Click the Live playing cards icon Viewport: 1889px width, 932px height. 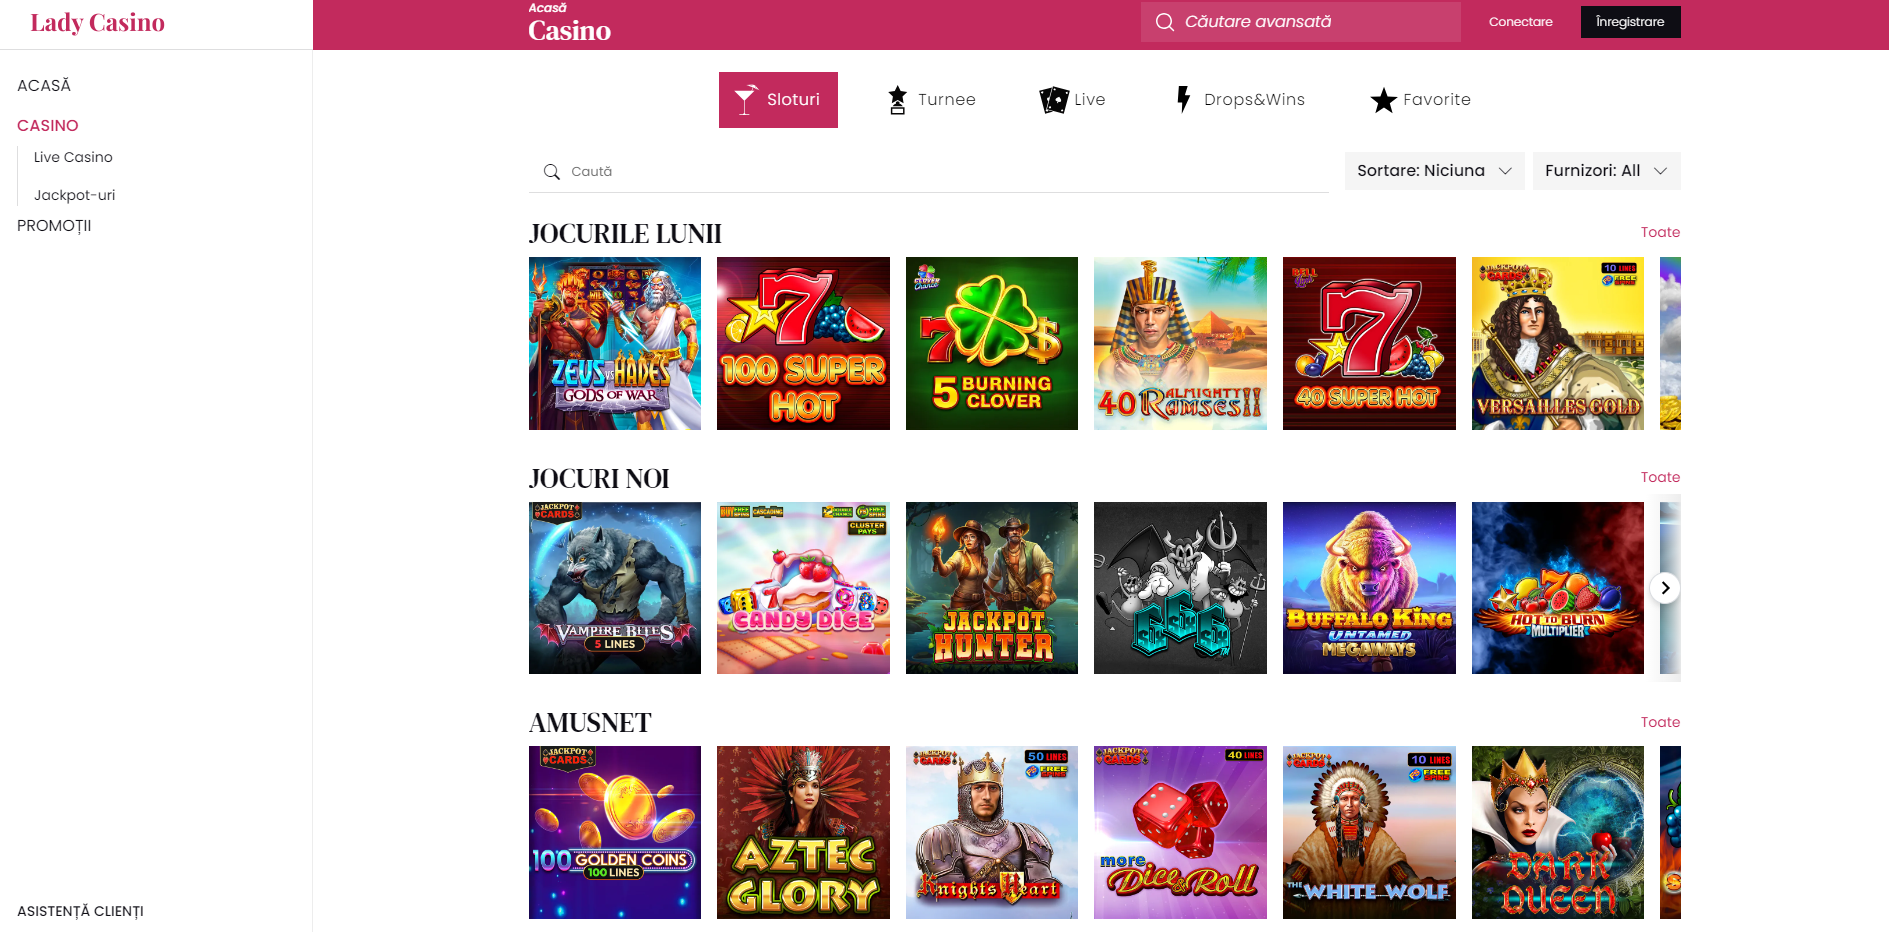pos(1054,100)
